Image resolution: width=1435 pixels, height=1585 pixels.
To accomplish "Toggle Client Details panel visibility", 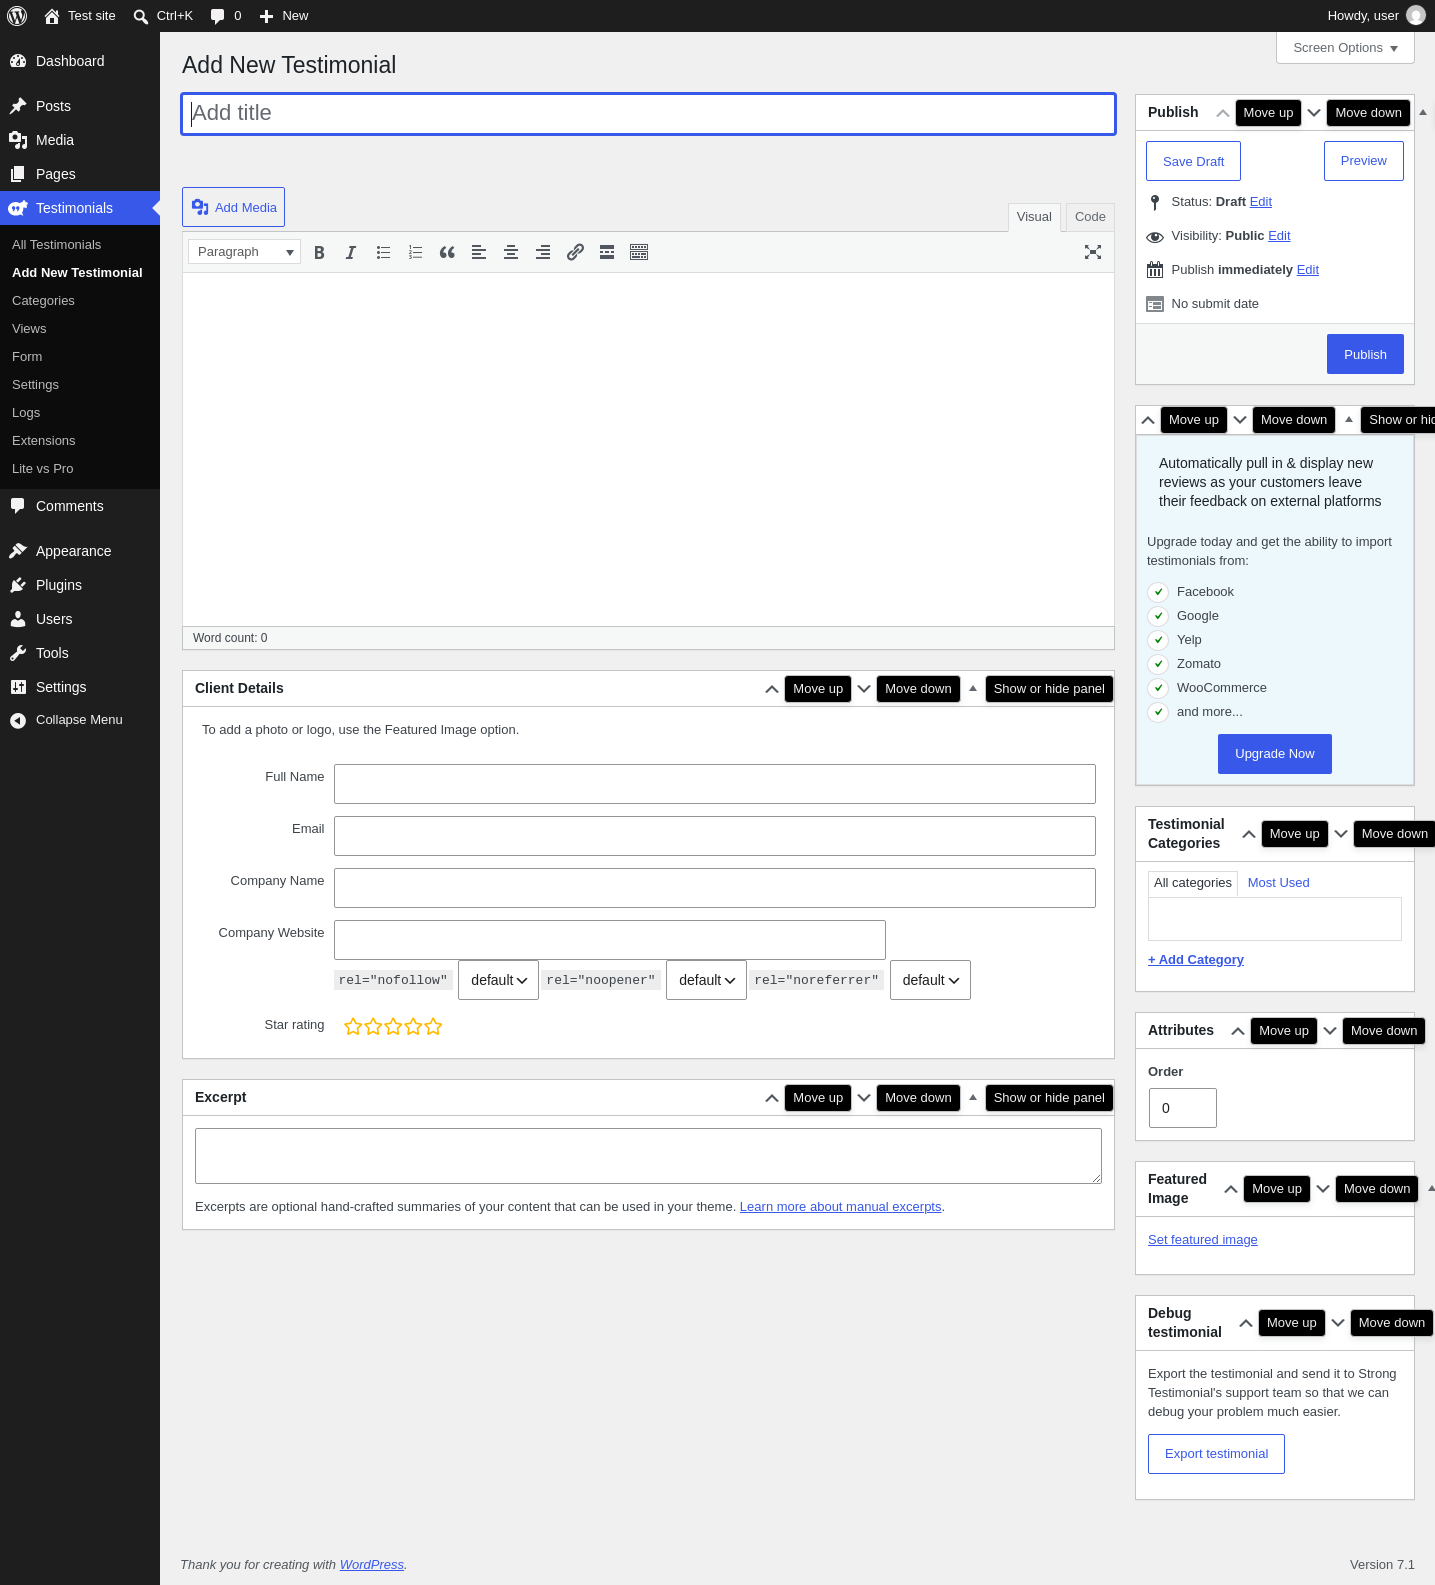I will (973, 688).
